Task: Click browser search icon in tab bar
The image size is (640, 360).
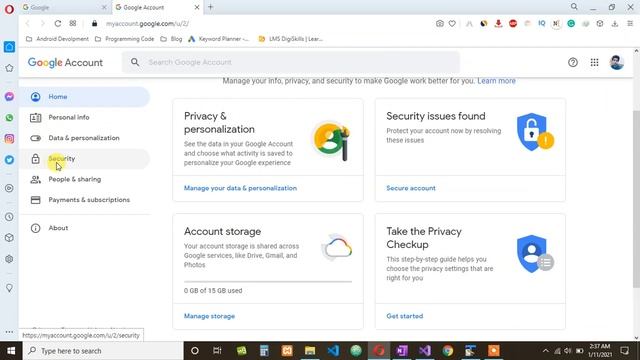Action: pos(574,7)
